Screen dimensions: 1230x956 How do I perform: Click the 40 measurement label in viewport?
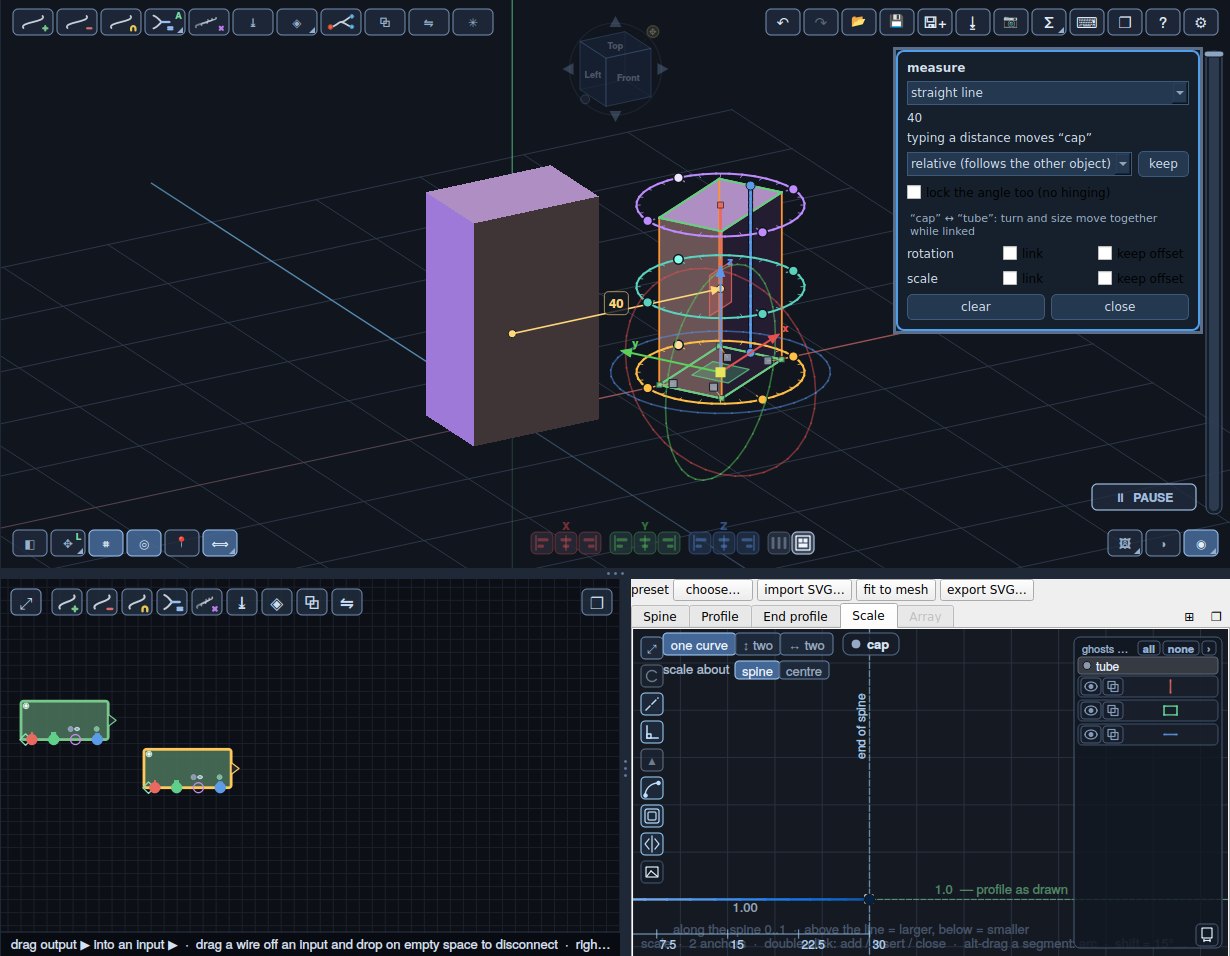616,303
